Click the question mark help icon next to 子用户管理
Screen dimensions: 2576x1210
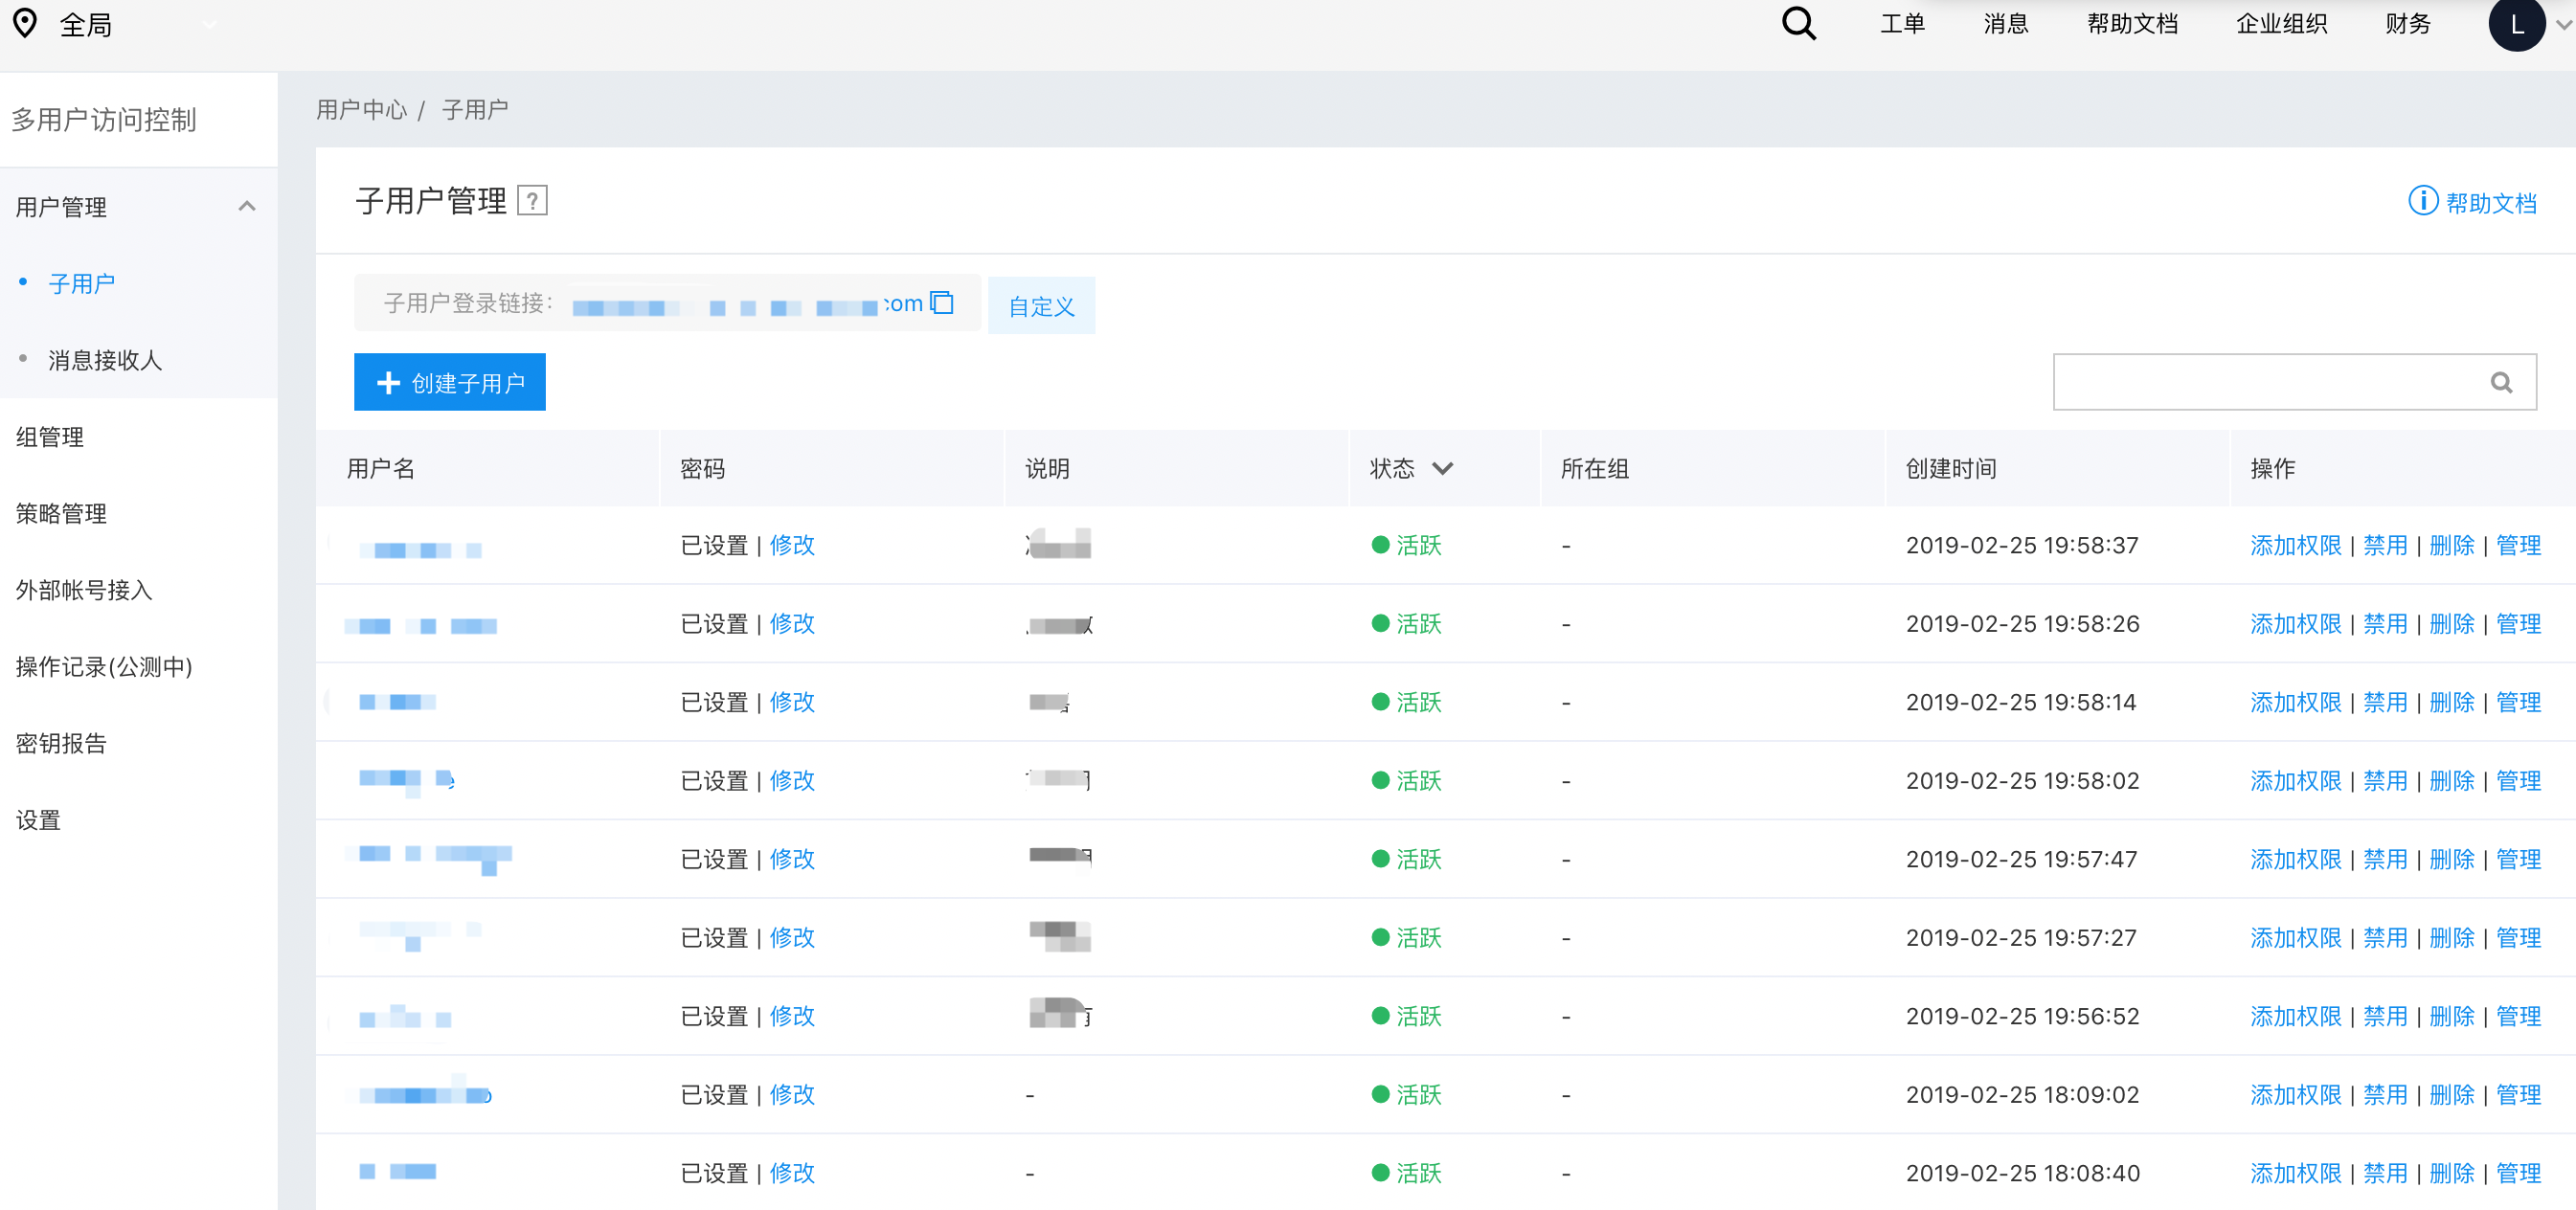[x=532, y=201]
